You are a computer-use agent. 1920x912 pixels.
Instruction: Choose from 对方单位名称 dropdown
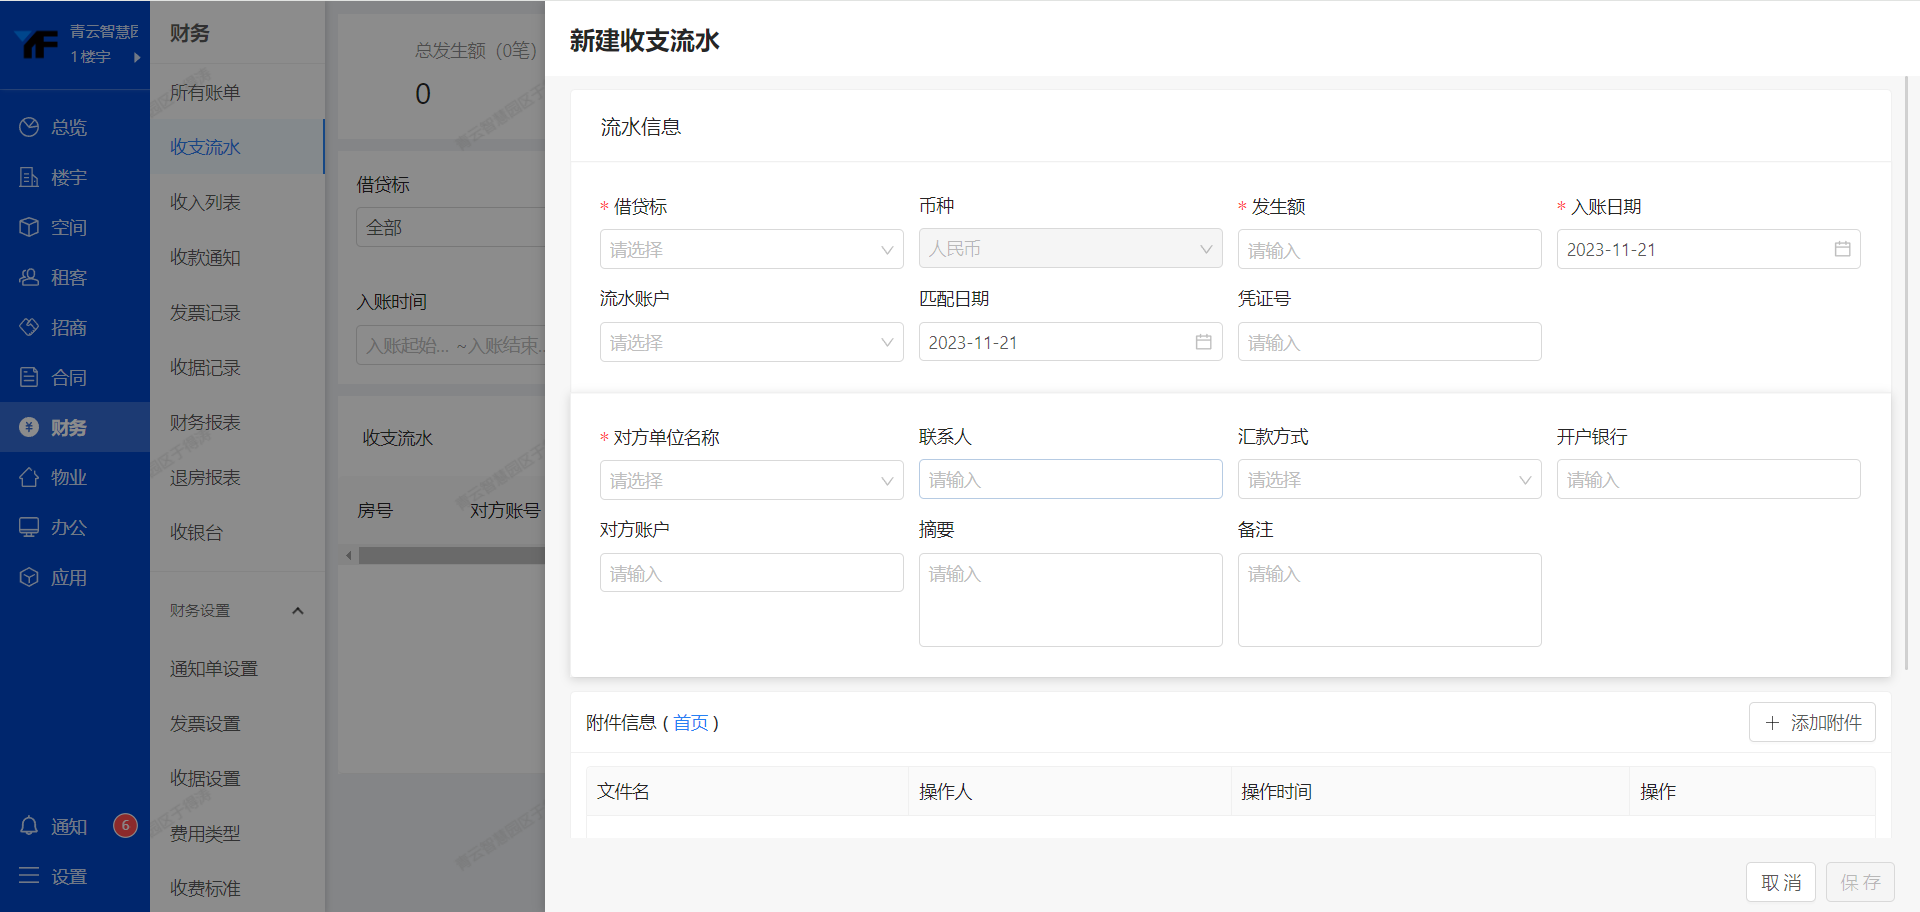click(751, 480)
